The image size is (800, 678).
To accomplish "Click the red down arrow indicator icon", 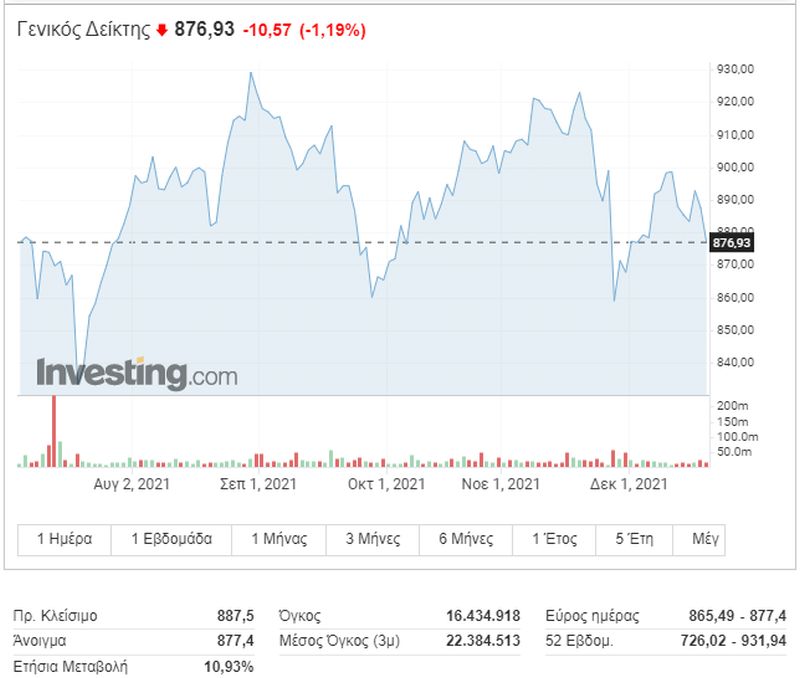I will click(x=162, y=31).
